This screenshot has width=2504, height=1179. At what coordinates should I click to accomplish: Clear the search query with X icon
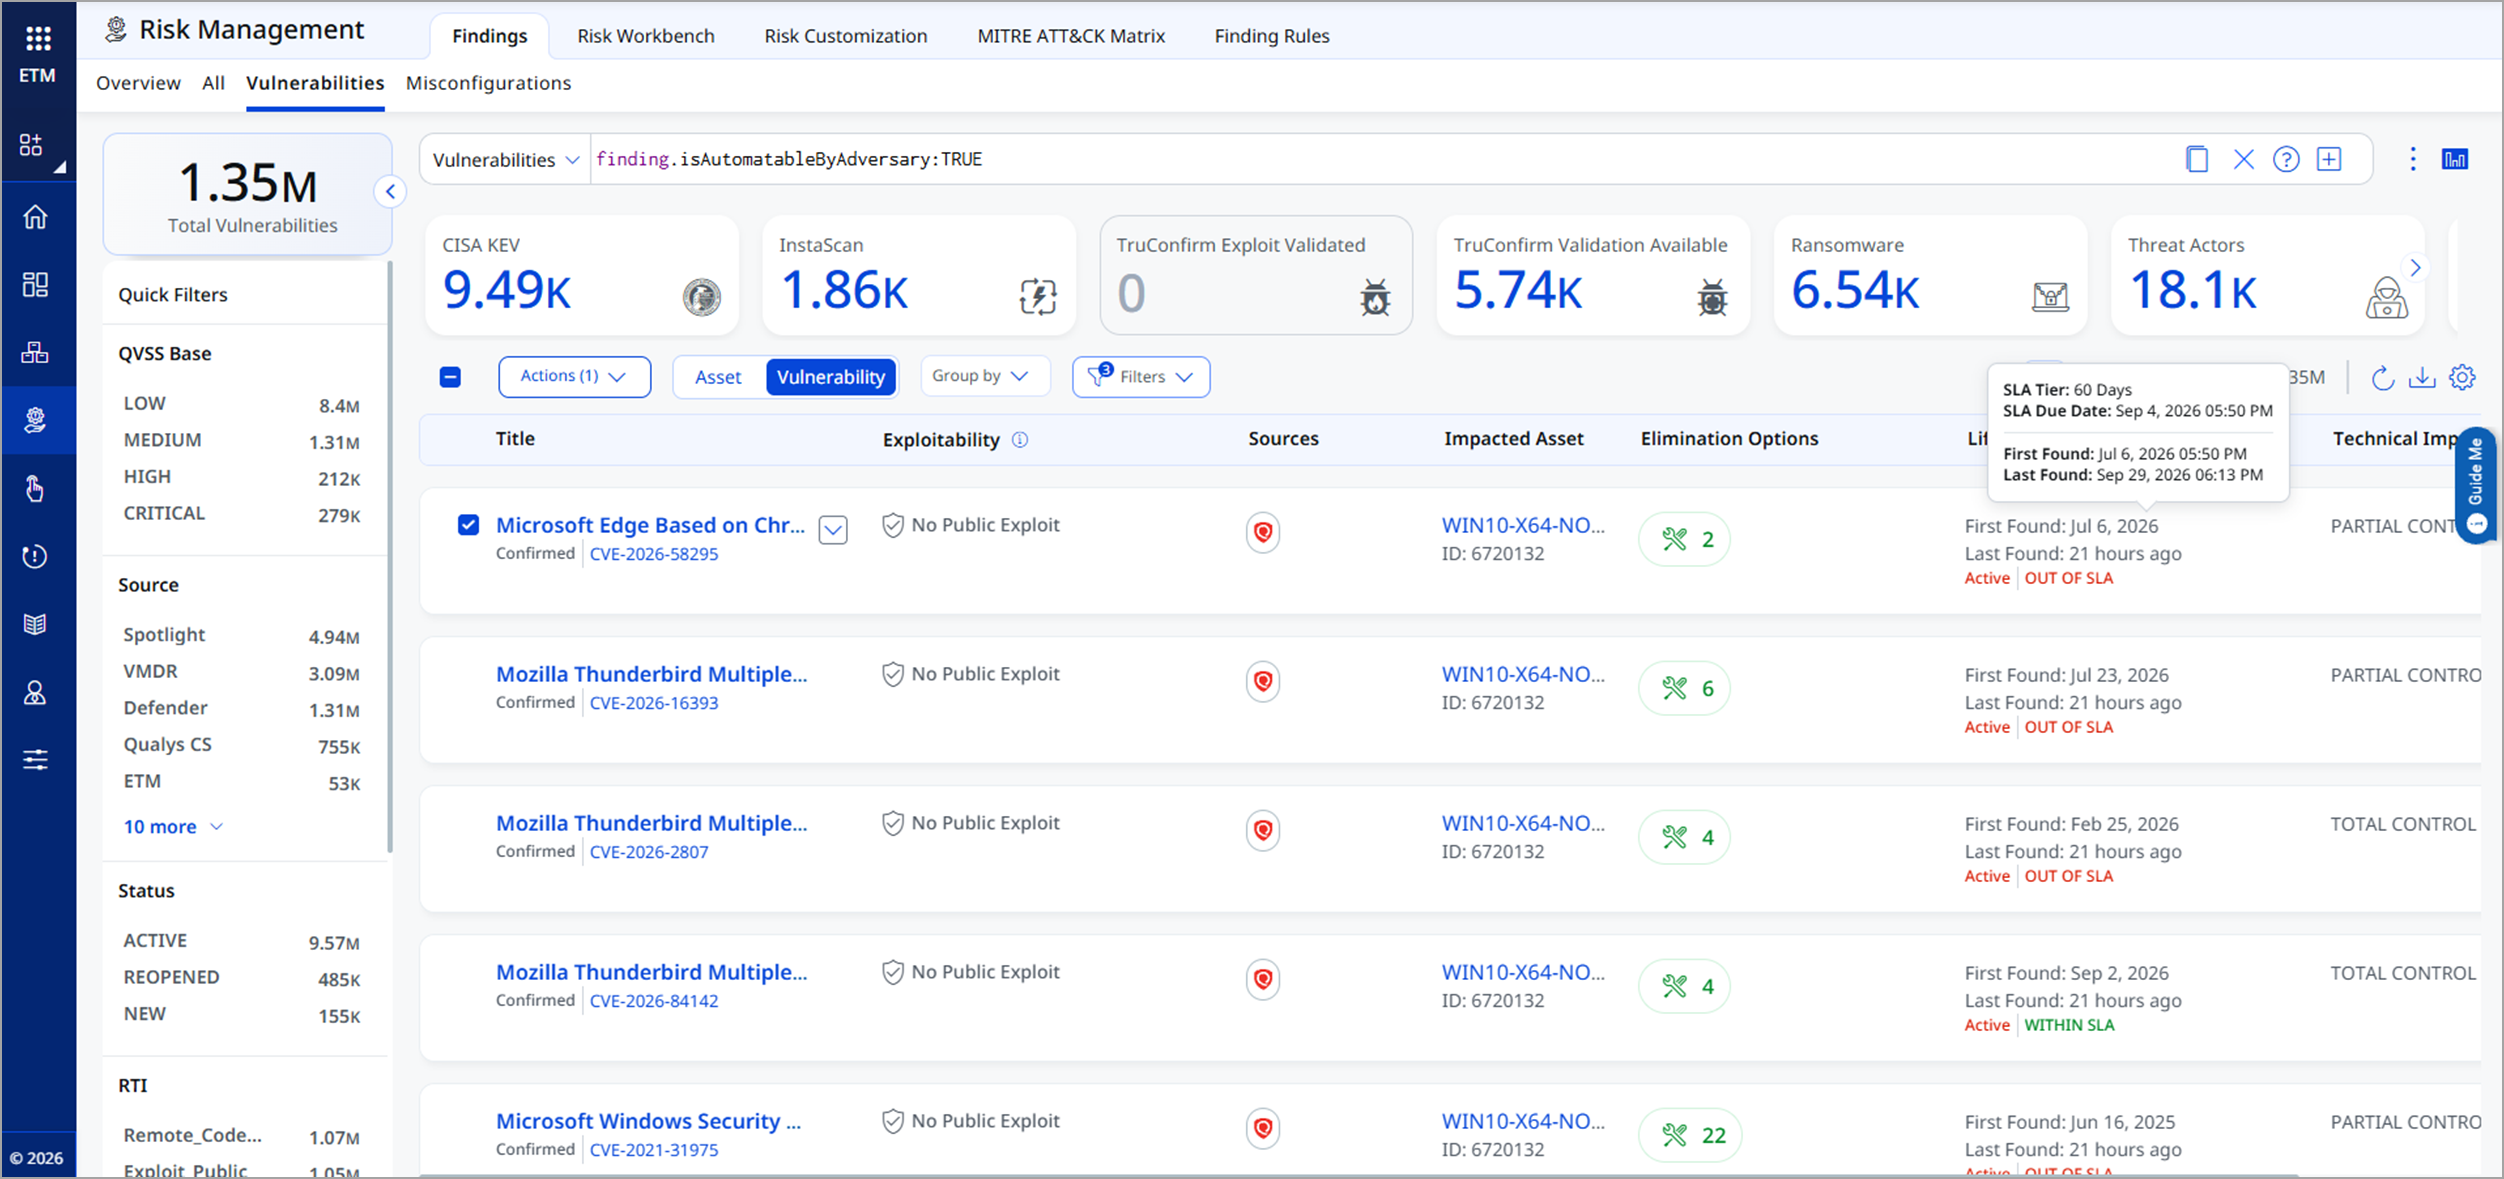coord(2243,159)
